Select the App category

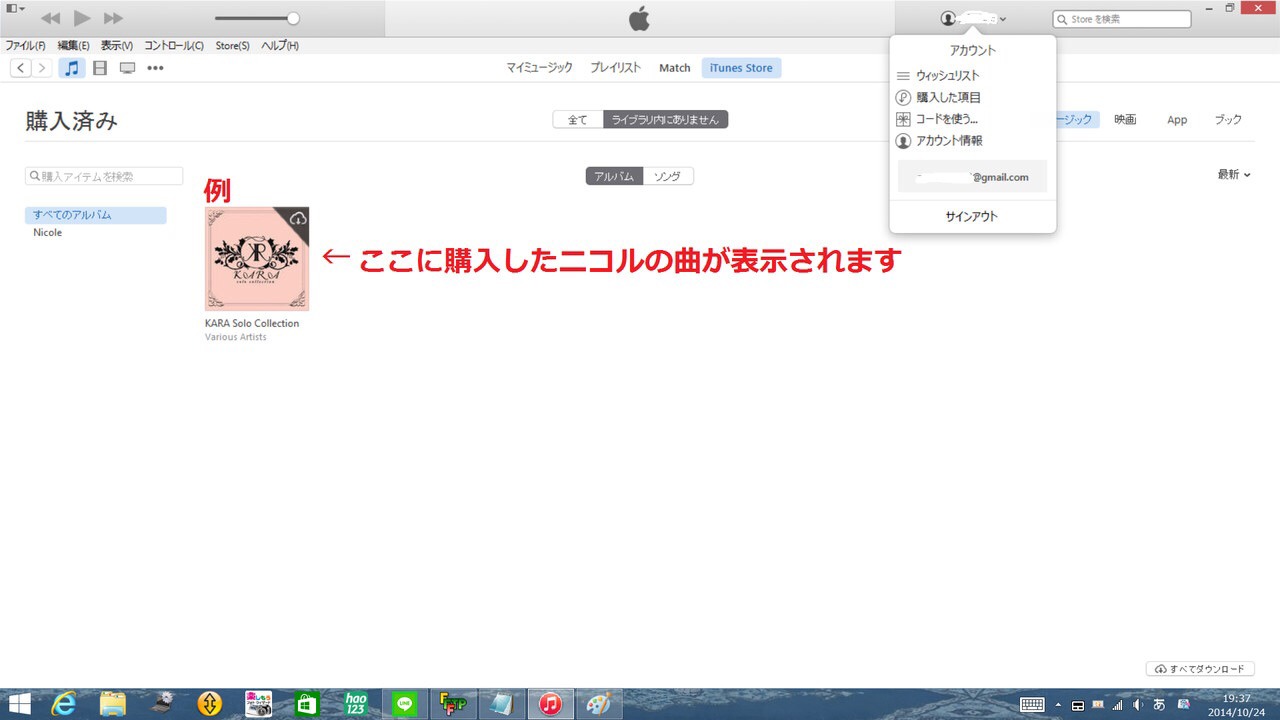[x=1177, y=120]
